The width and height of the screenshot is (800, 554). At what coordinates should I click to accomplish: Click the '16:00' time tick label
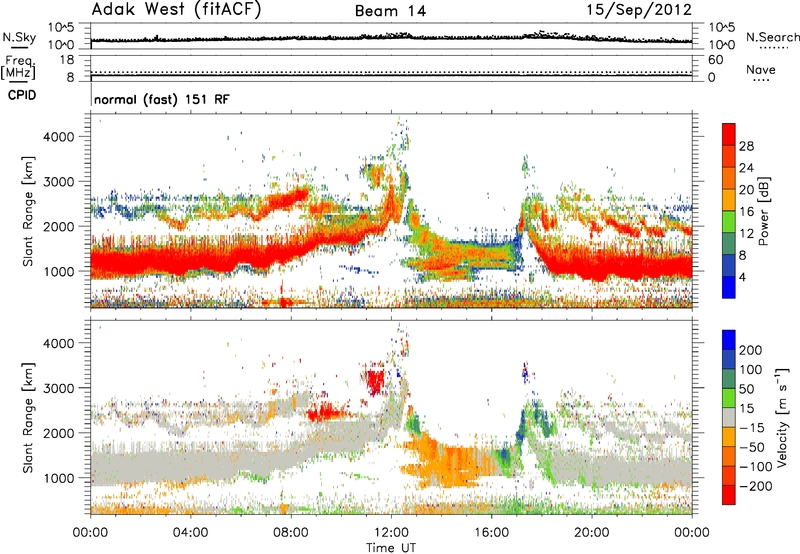pyautogui.click(x=491, y=533)
